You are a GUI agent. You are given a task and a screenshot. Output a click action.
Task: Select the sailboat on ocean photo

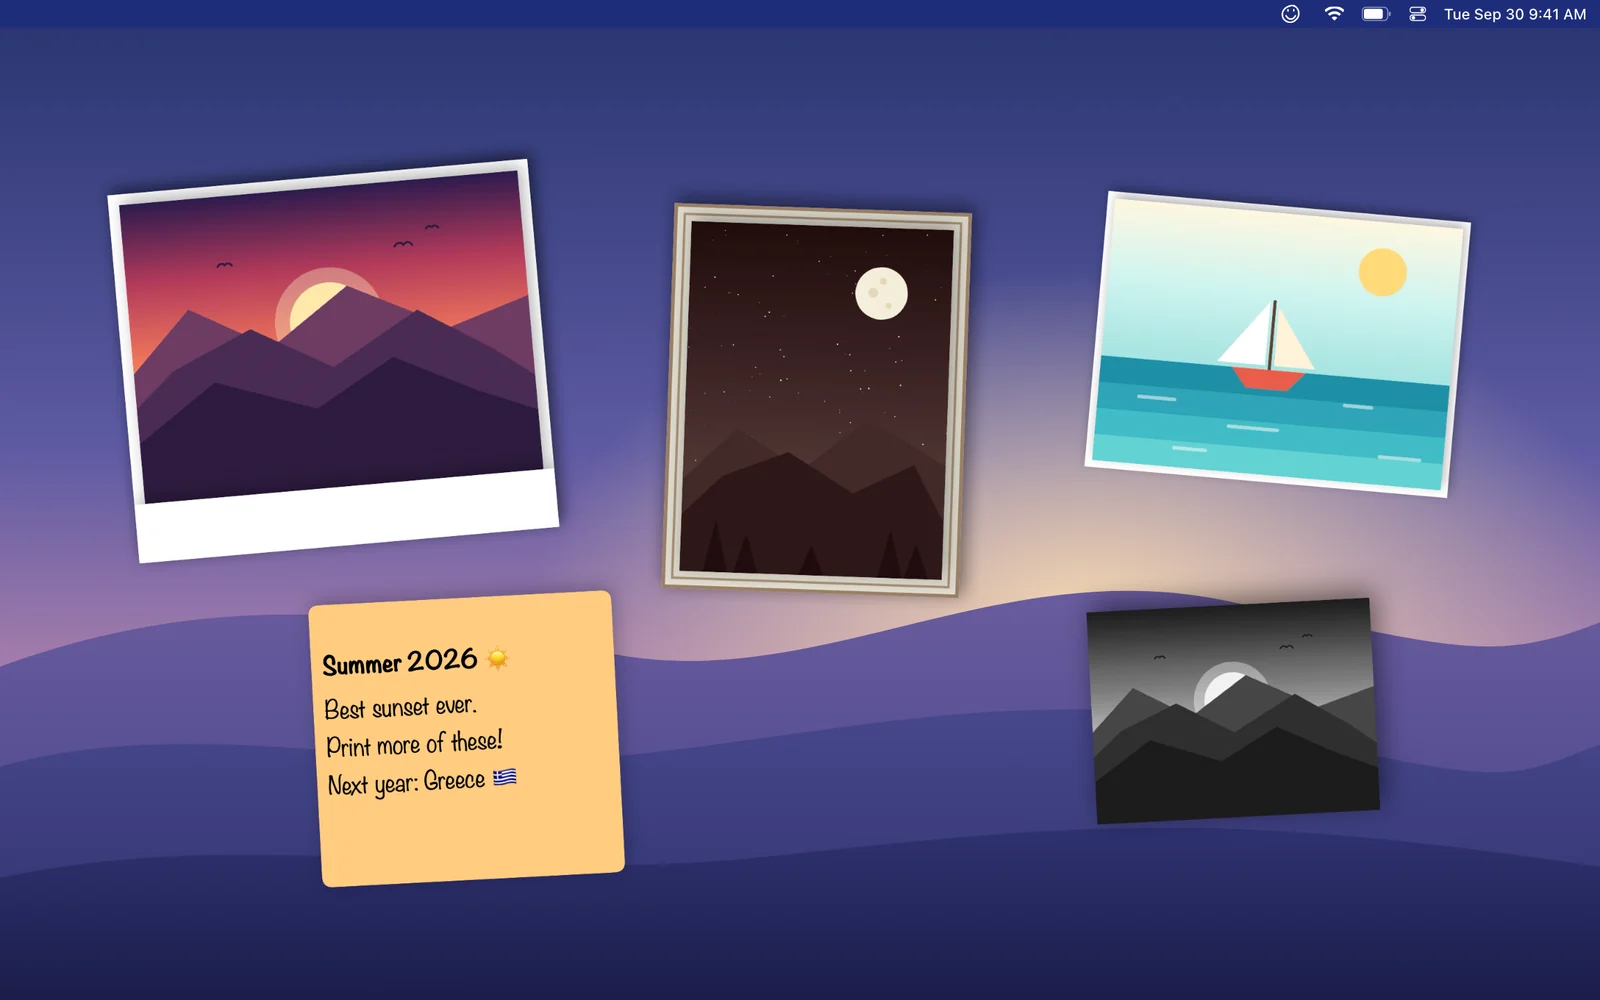point(1277,344)
